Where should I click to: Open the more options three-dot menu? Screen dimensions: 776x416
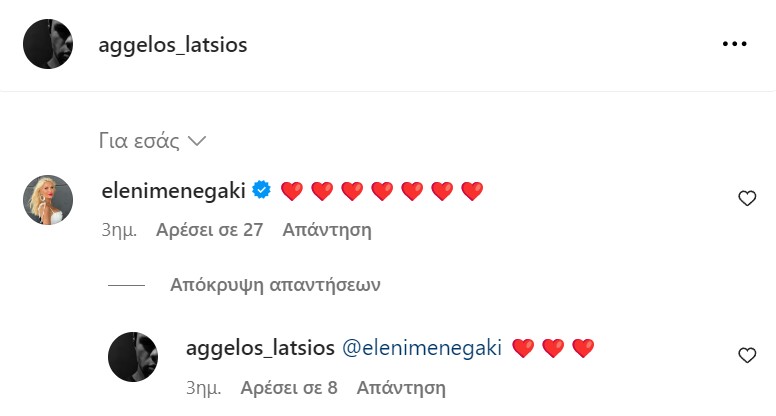pyautogui.click(x=735, y=45)
